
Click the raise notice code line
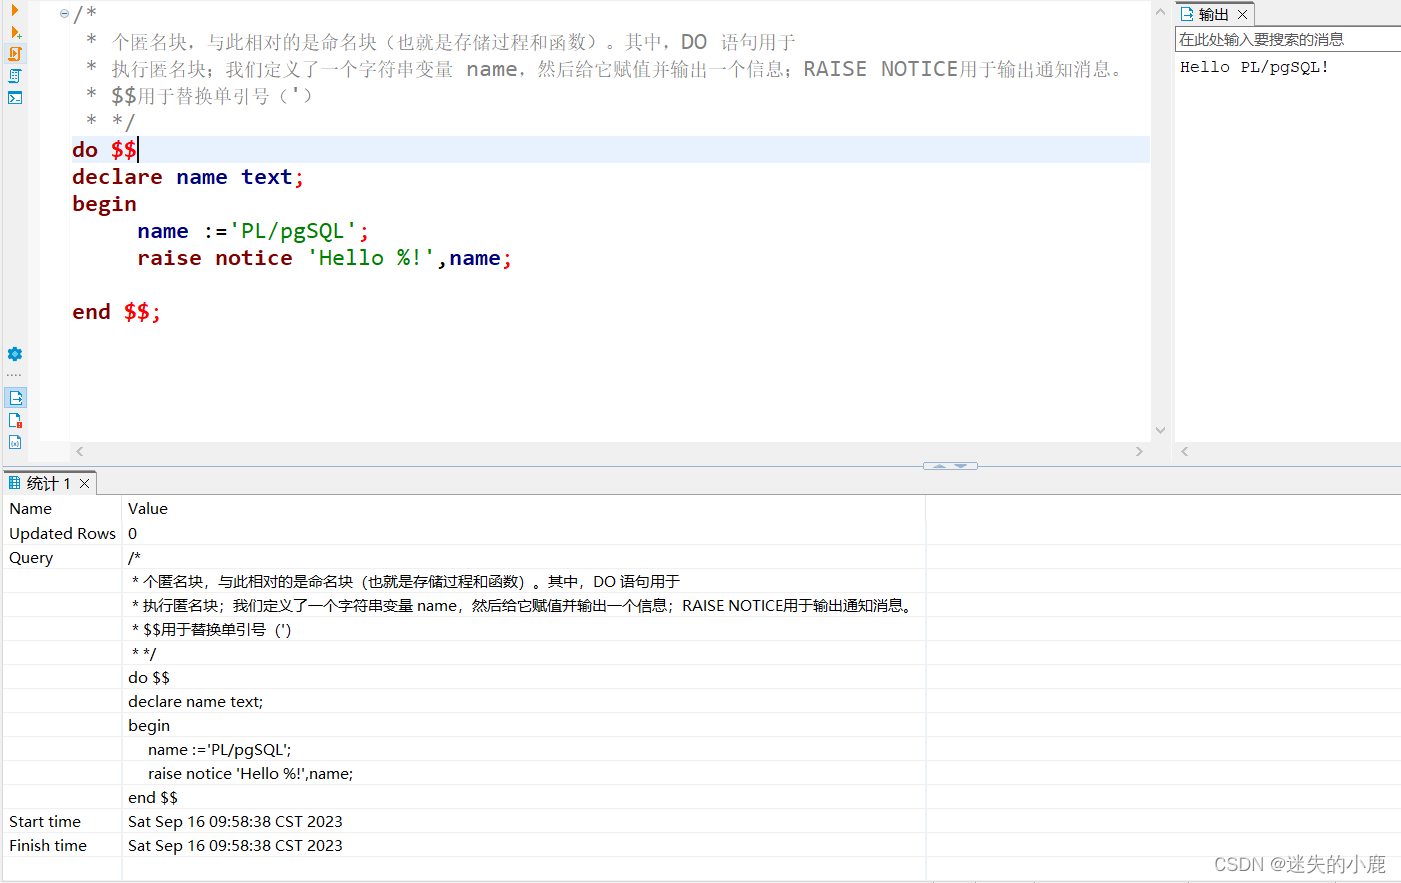tap(325, 258)
